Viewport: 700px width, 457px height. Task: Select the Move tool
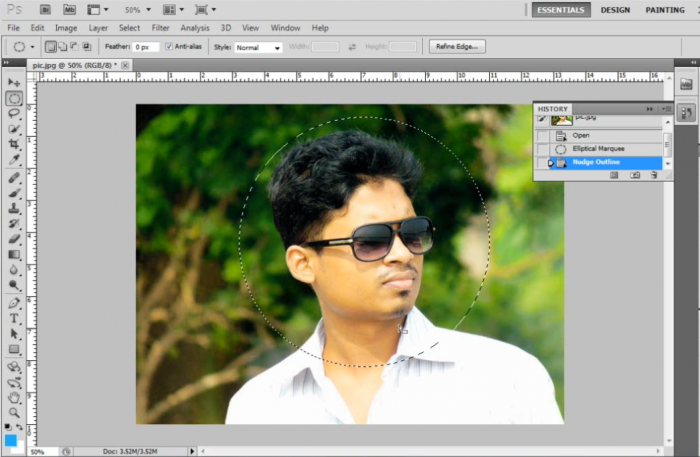point(14,83)
